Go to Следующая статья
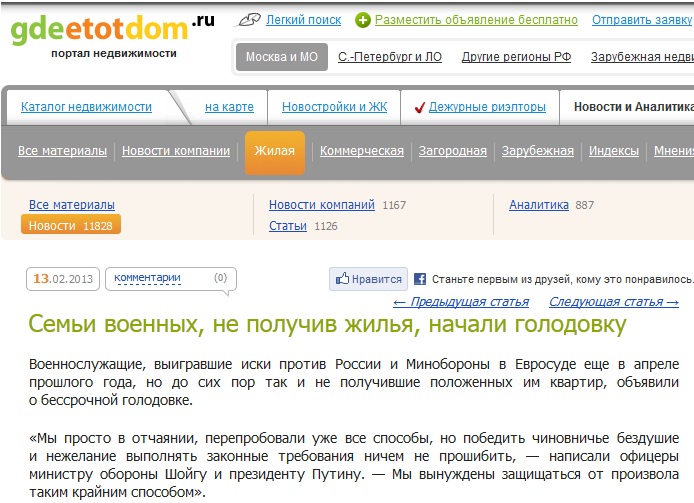This screenshot has height=503, width=694. (x=613, y=302)
